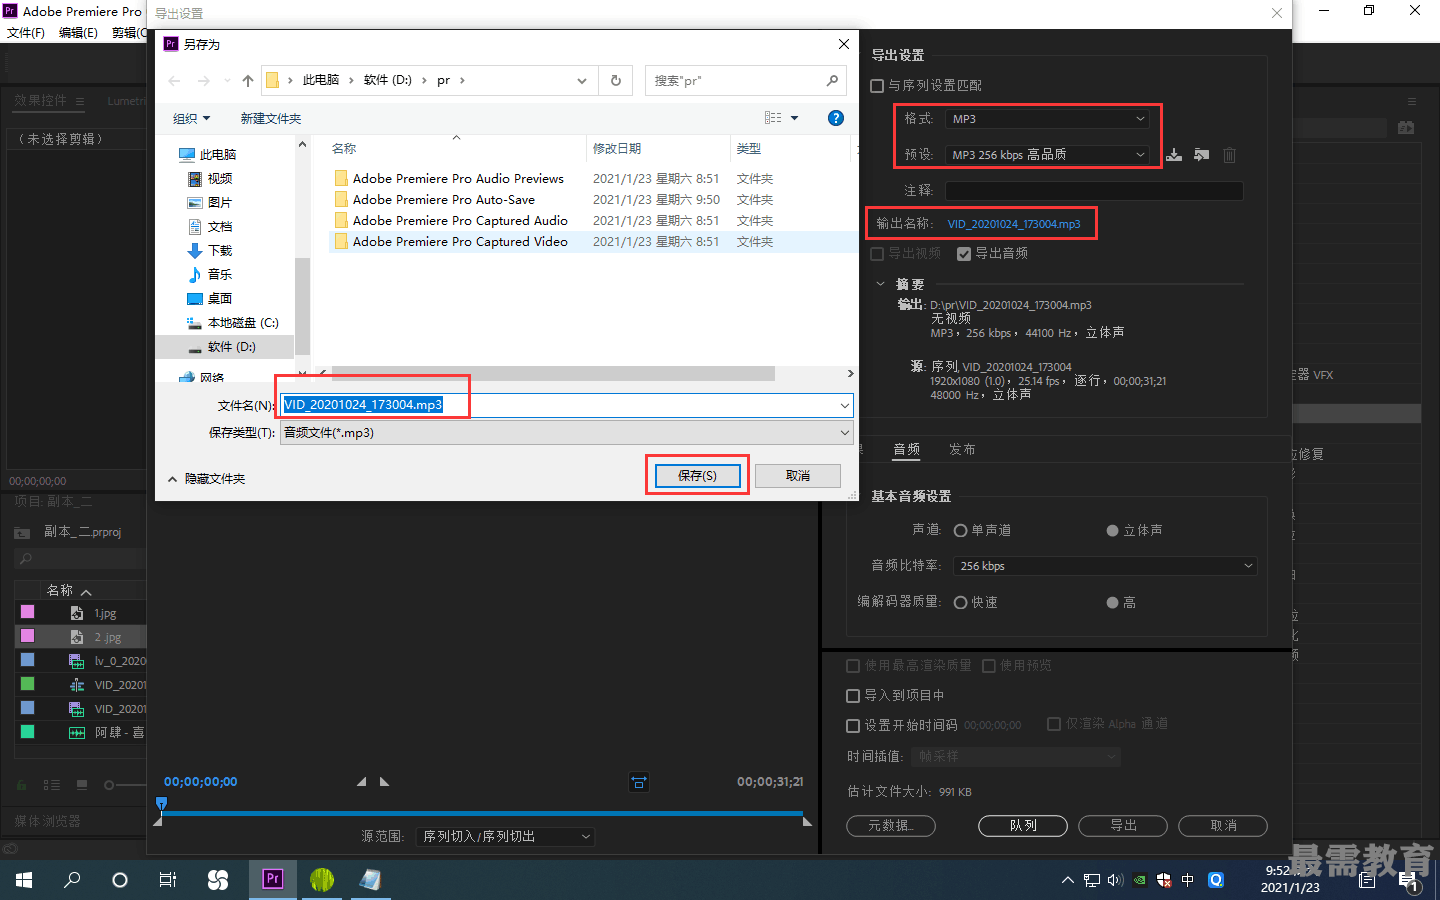Click Cancel (取消) in Save As dialog
The image size is (1440, 900).
point(798,476)
